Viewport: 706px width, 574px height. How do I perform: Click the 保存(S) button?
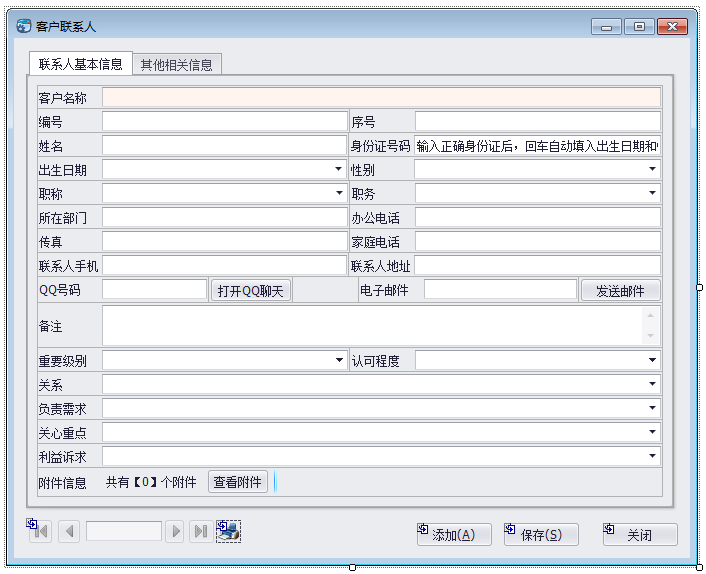point(541,535)
